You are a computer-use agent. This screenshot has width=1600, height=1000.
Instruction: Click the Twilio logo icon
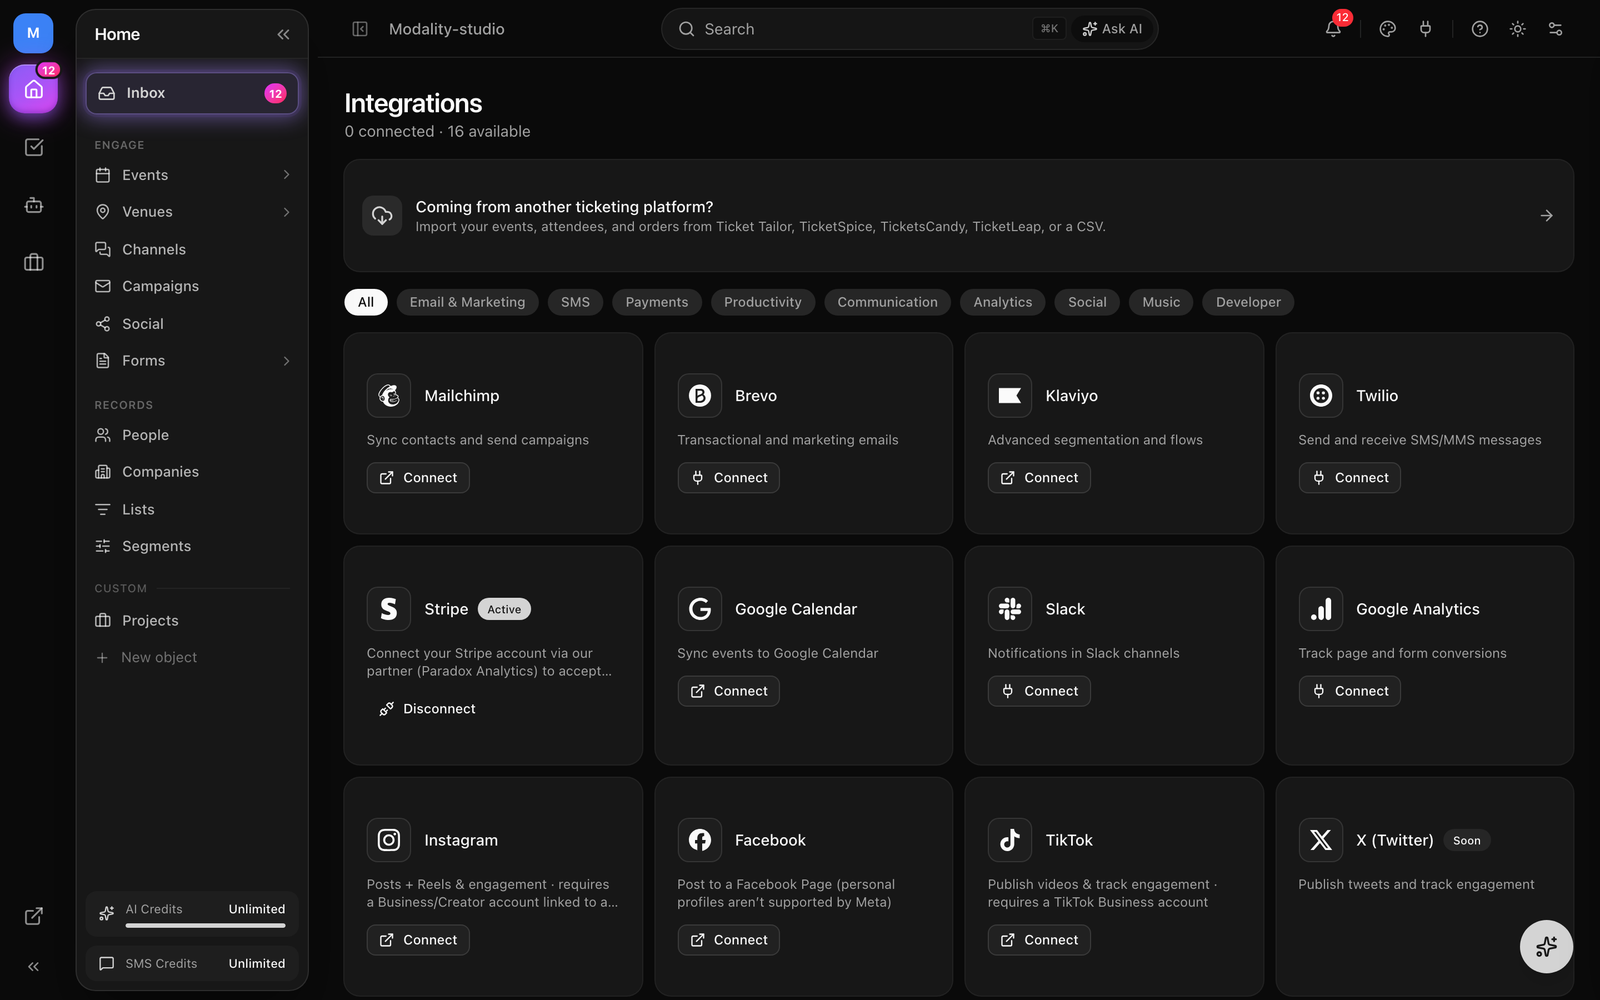pos(1321,396)
